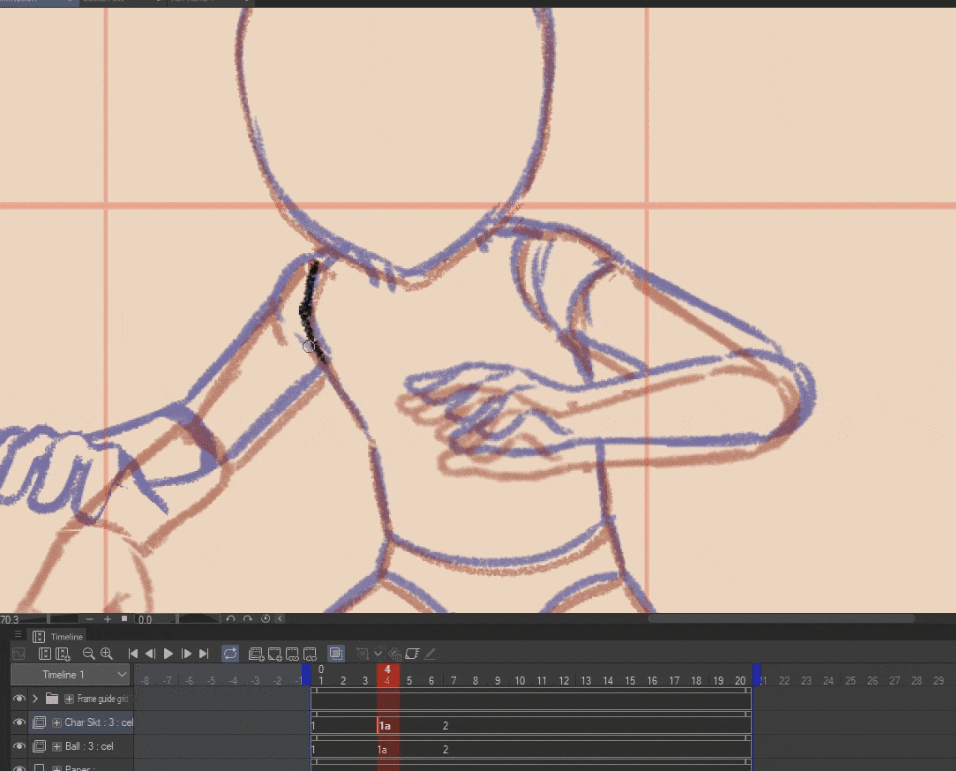The width and height of the screenshot is (956, 771).
Task: Step back to the previous frame
Action: 150,654
